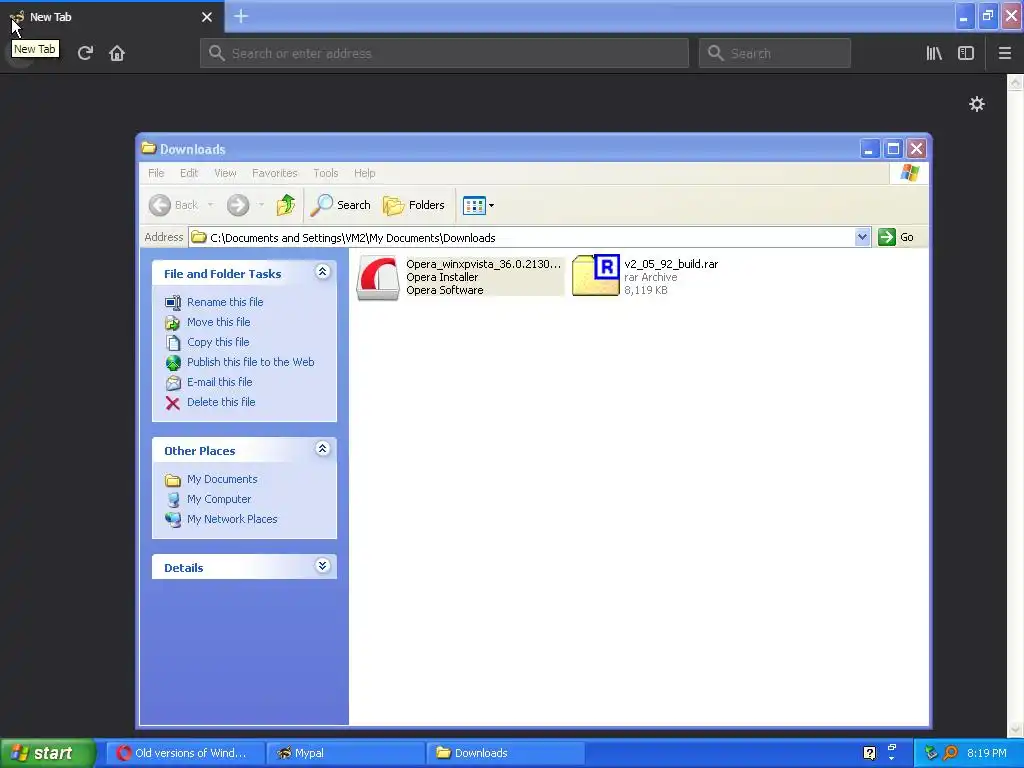Open a new browser tab with plus
The image size is (1024, 768).
(241, 16)
